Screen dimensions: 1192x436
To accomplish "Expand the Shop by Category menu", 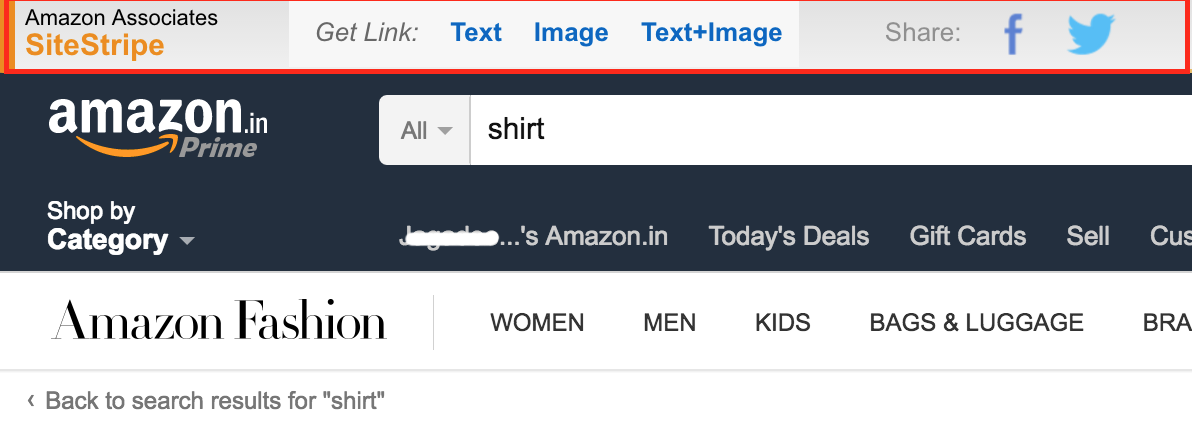I will 120,226.
